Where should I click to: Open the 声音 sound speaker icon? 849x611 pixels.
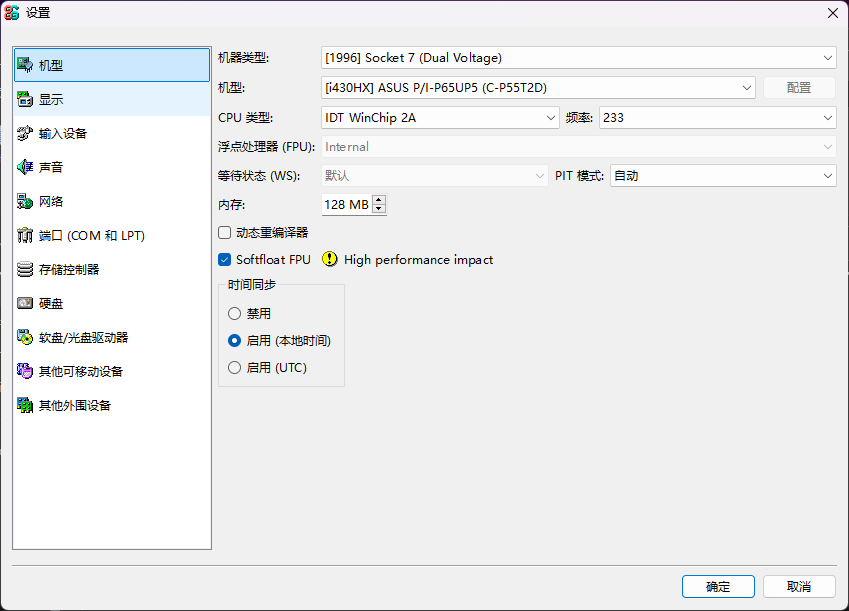(25, 167)
